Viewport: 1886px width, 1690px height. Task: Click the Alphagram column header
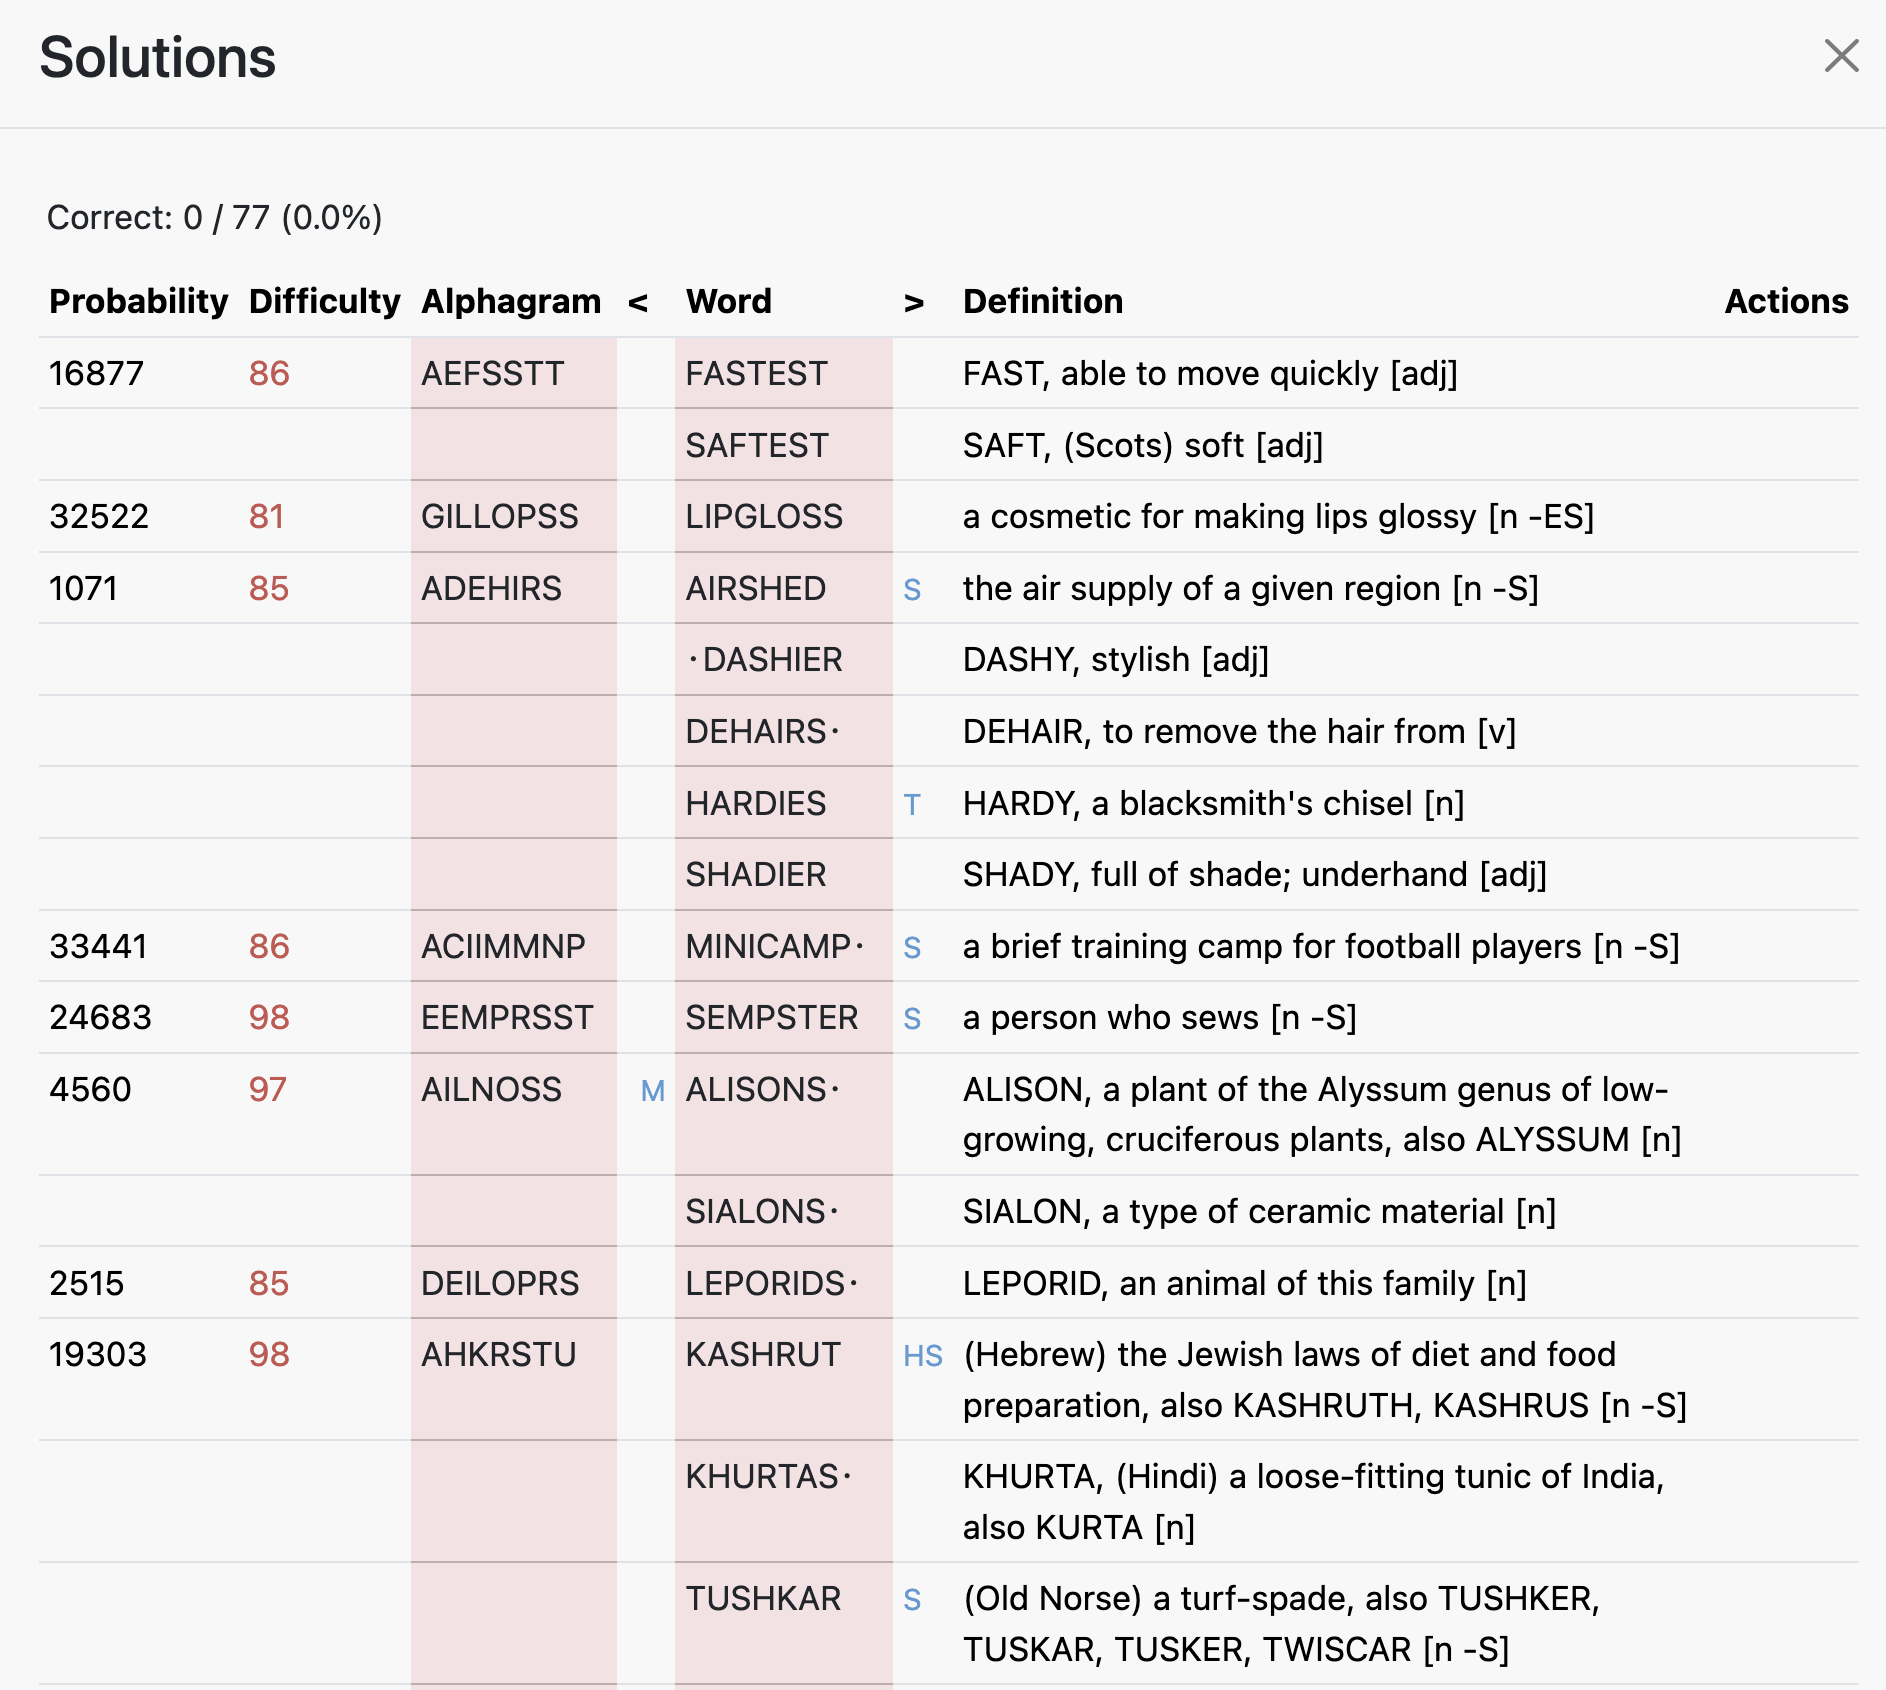point(511,301)
